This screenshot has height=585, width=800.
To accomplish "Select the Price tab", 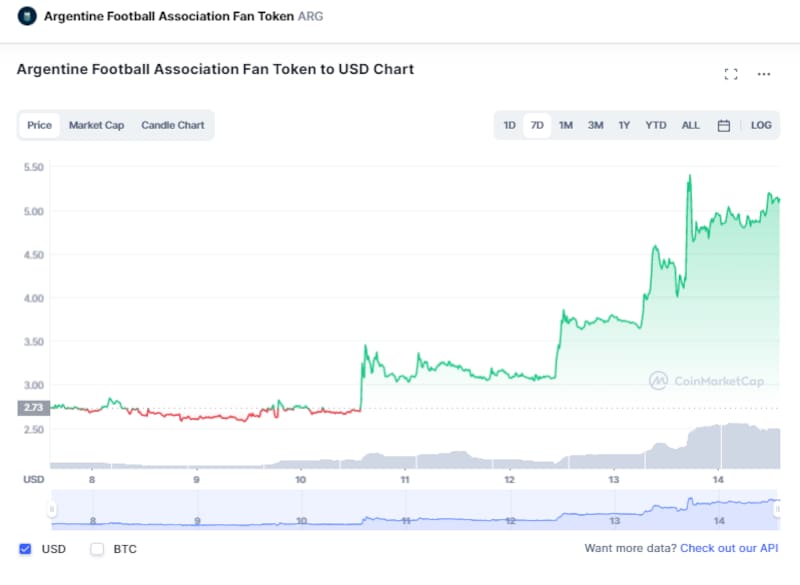I will (40, 125).
